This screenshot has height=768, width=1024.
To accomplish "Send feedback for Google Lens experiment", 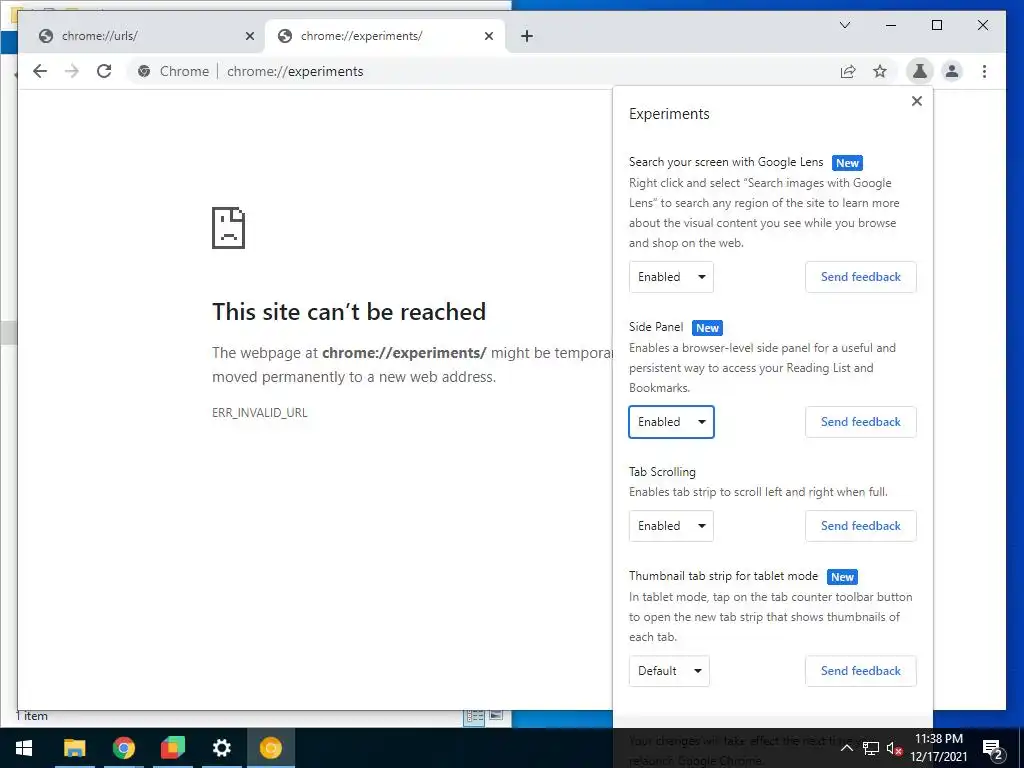I will (x=861, y=277).
